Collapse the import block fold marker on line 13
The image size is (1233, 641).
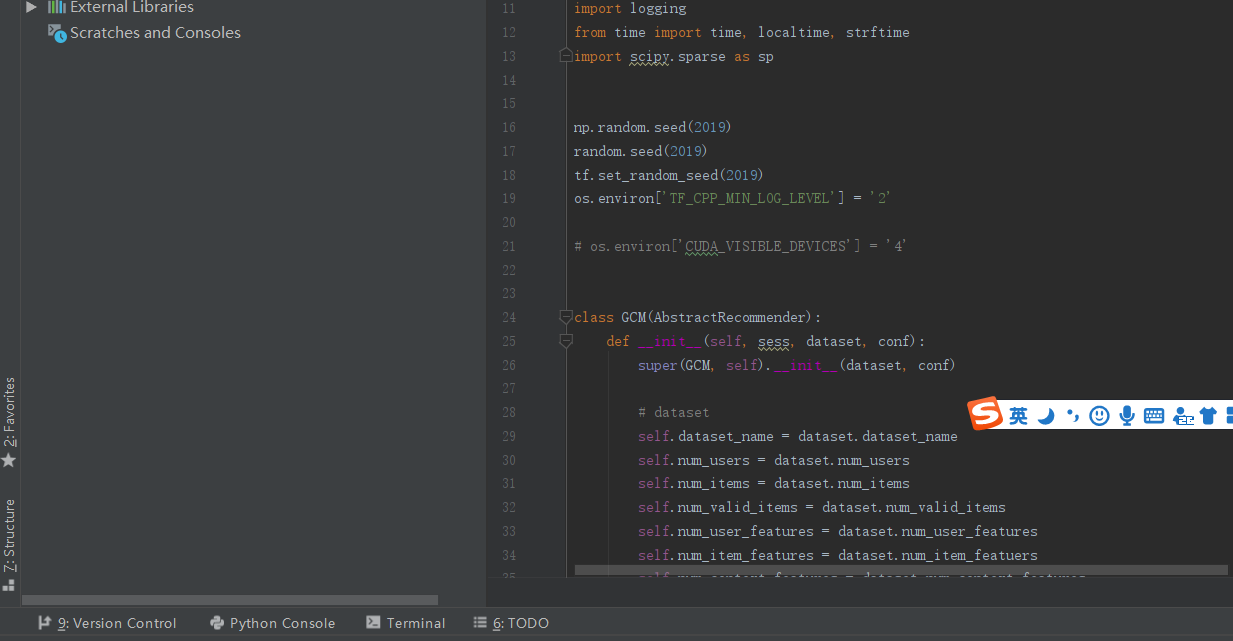tap(566, 56)
